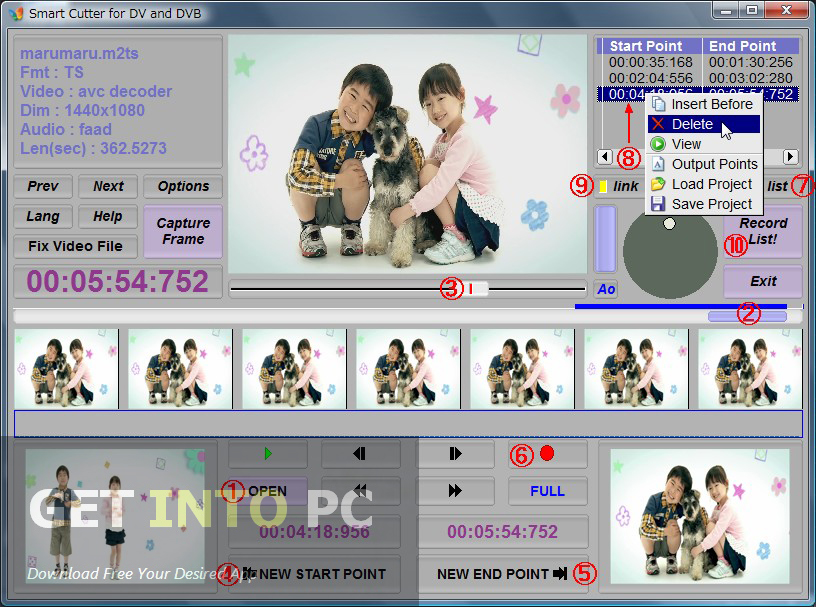Set NEW END POINT
Screen dimensions: 816x607
tap(503, 574)
